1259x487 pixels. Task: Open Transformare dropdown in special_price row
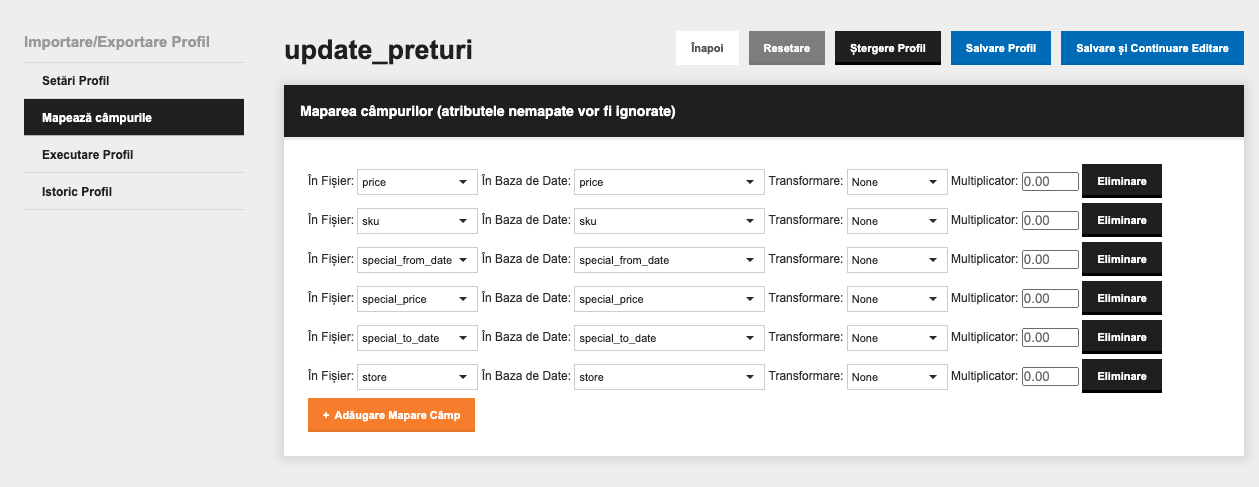897,299
